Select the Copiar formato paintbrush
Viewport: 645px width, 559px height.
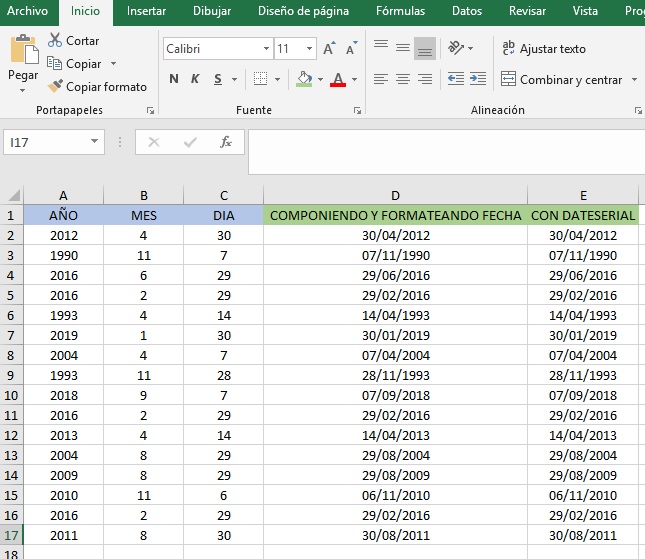click(x=98, y=87)
